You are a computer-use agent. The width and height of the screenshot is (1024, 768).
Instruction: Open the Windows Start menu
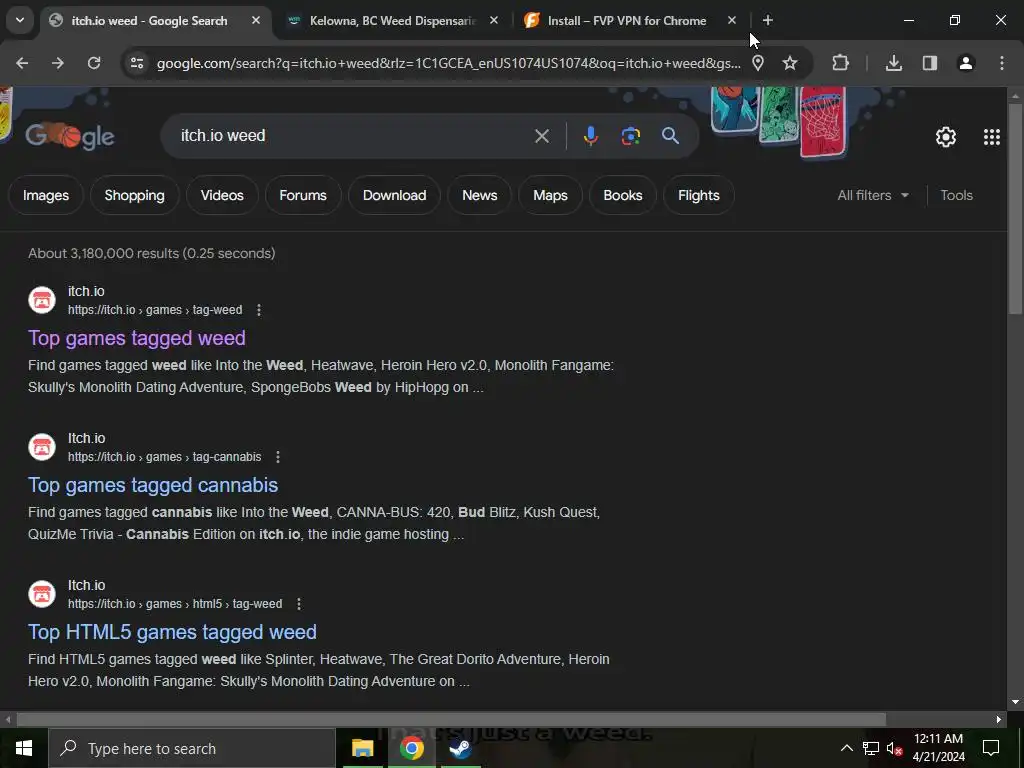coord(24,748)
